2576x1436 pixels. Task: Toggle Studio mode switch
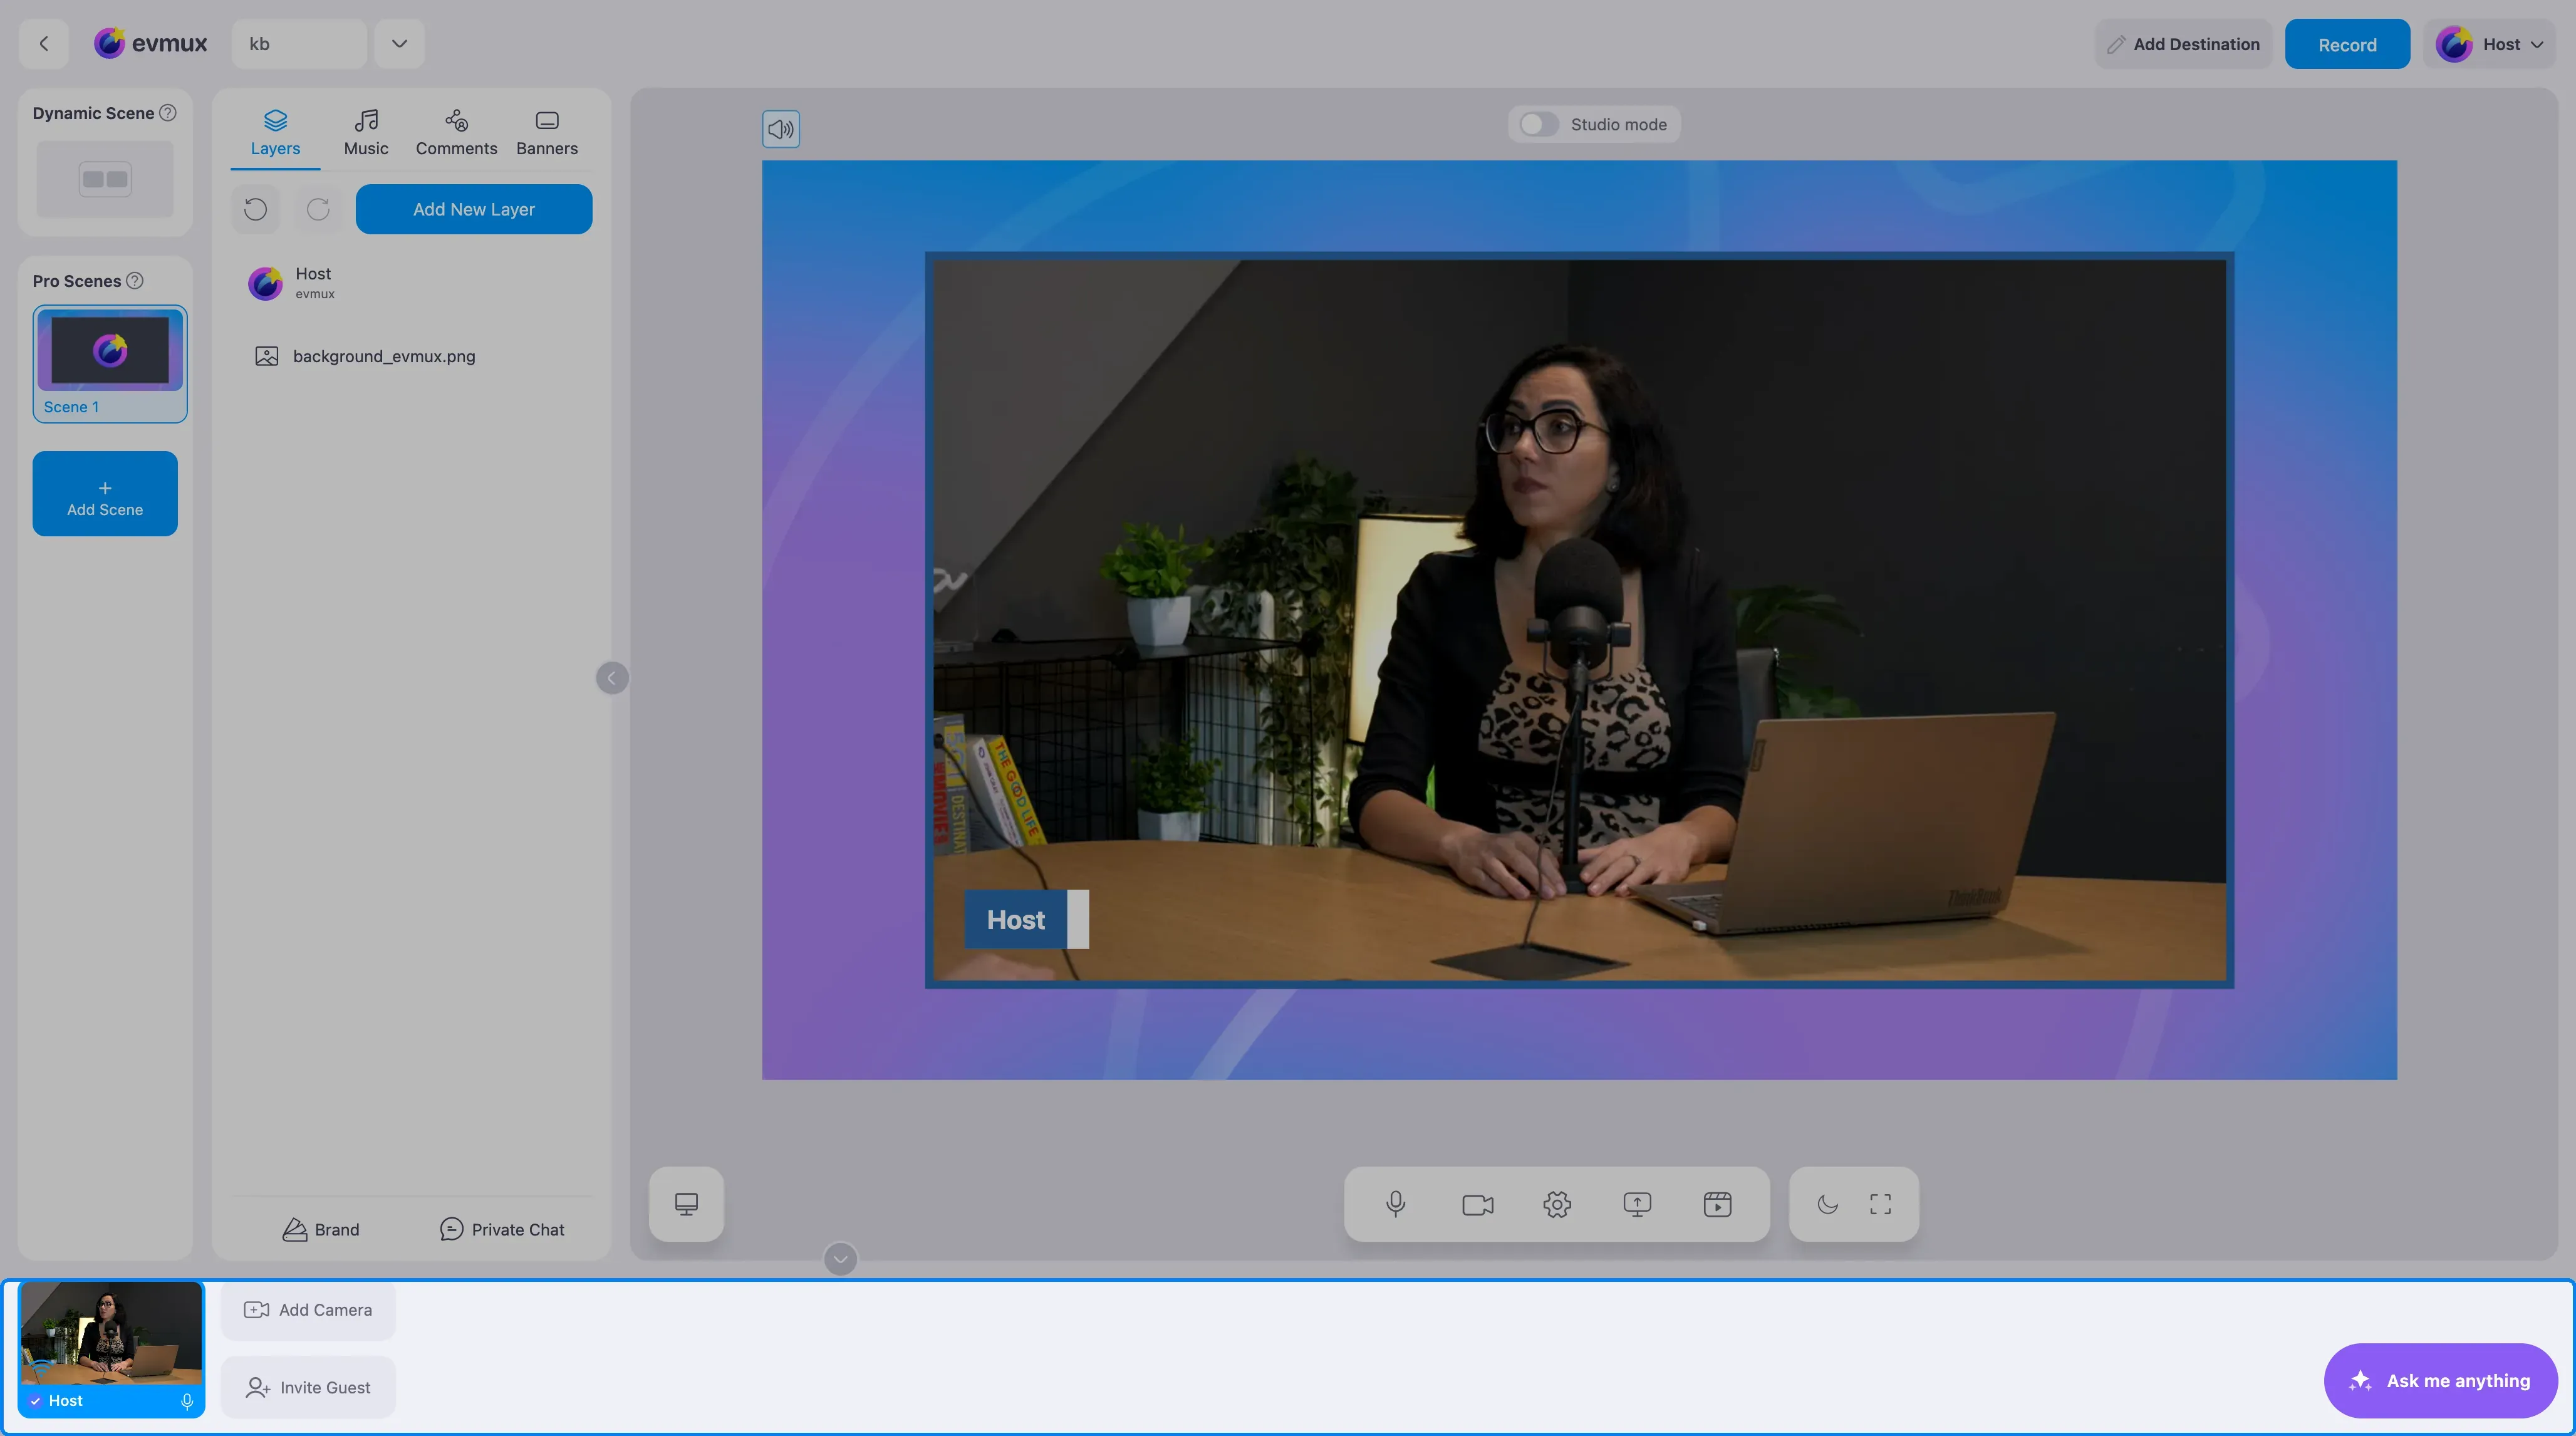coord(1538,125)
